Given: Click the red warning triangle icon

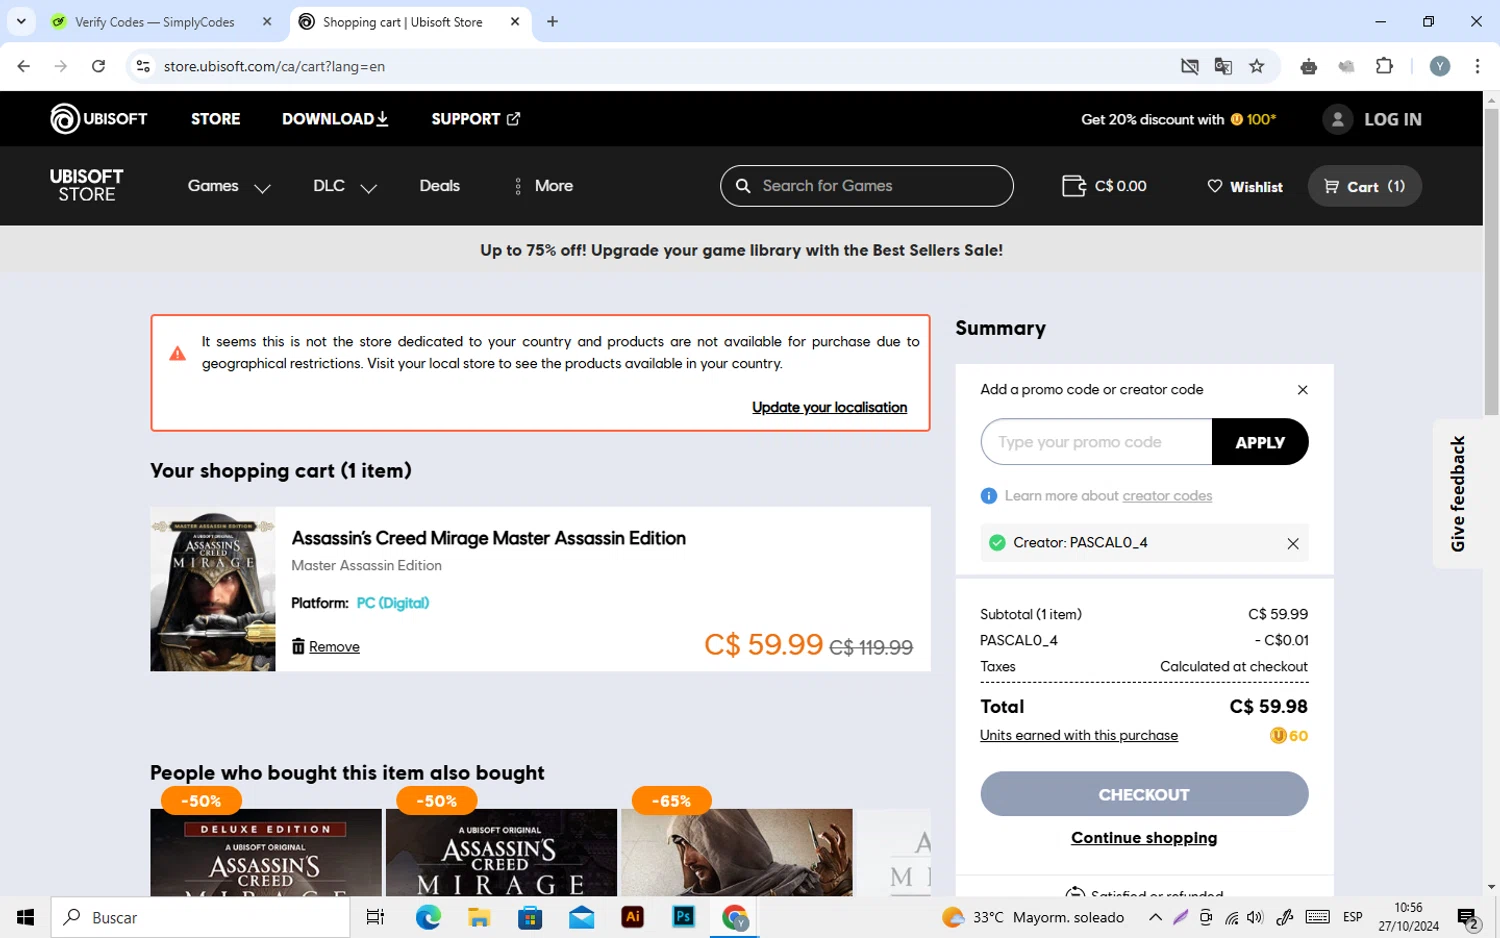Looking at the screenshot, I should tap(177, 353).
